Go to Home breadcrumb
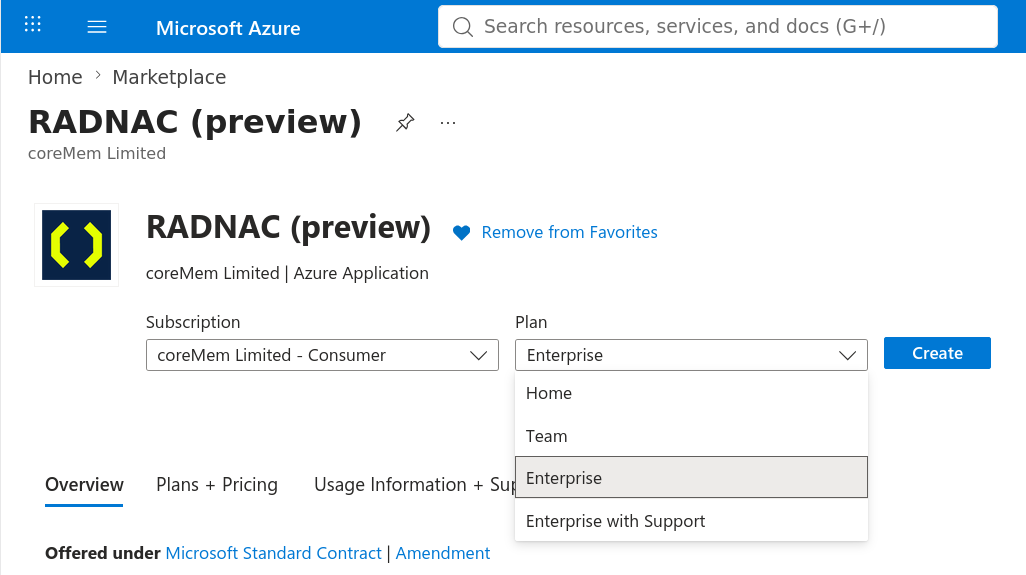The height and width of the screenshot is (575, 1026). [55, 77]
